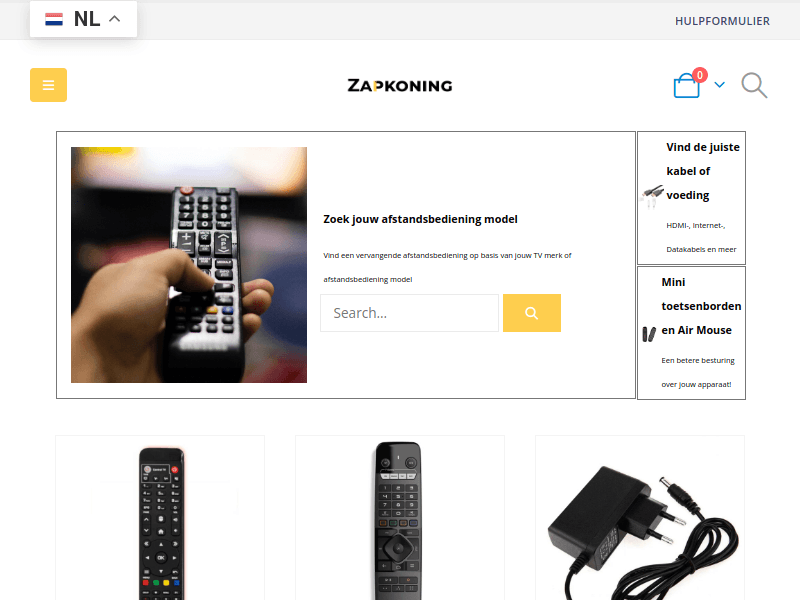Open the power adapter product image

642,531
